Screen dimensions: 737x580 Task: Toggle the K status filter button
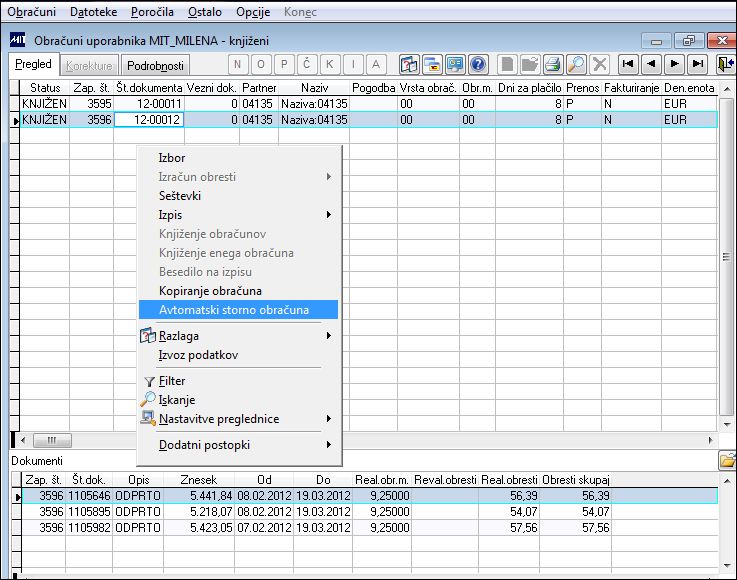click(x=329, y=64)
